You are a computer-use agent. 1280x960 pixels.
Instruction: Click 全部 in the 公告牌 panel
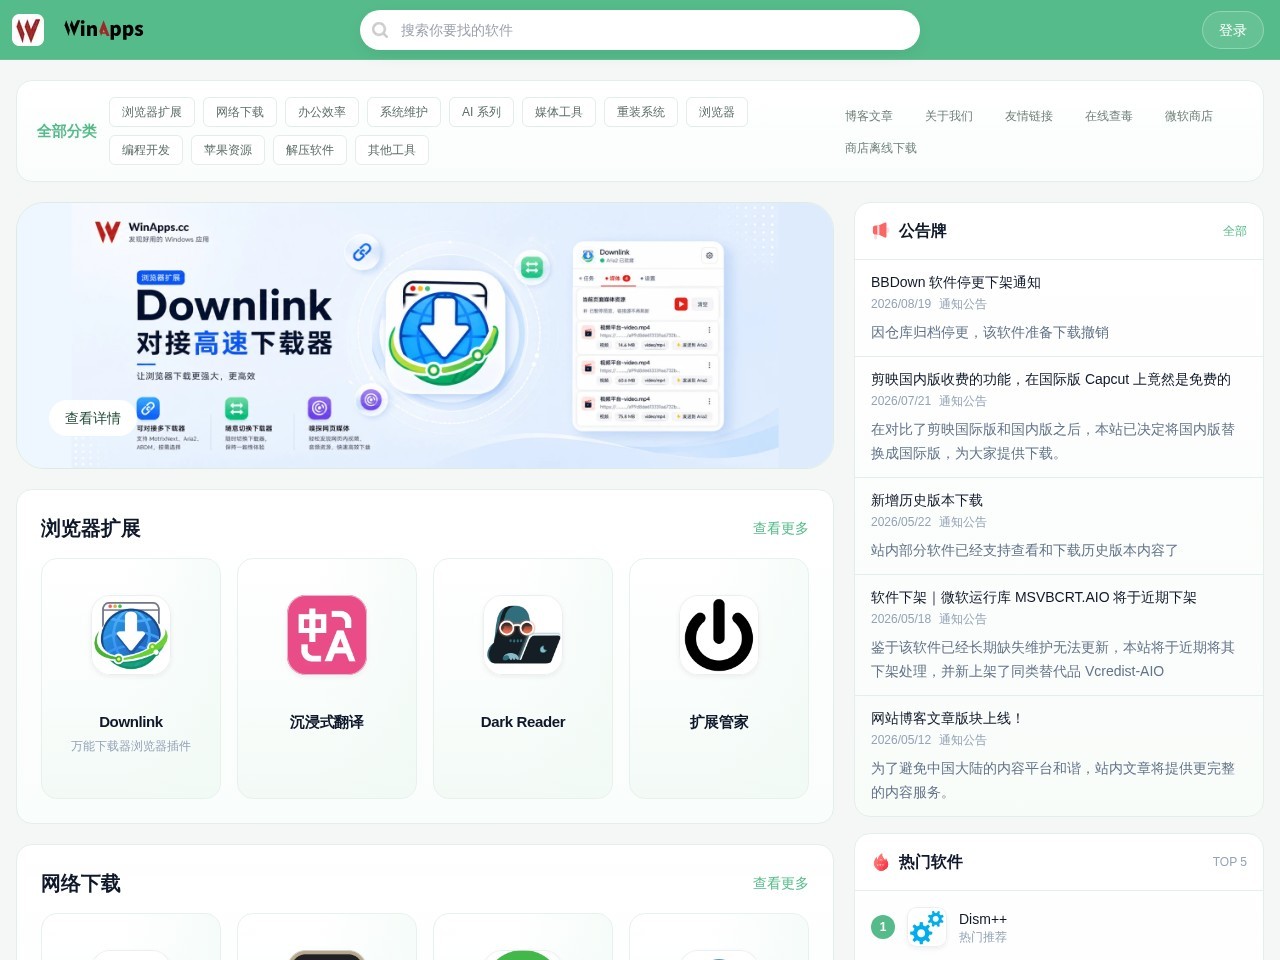[1235, 231]
